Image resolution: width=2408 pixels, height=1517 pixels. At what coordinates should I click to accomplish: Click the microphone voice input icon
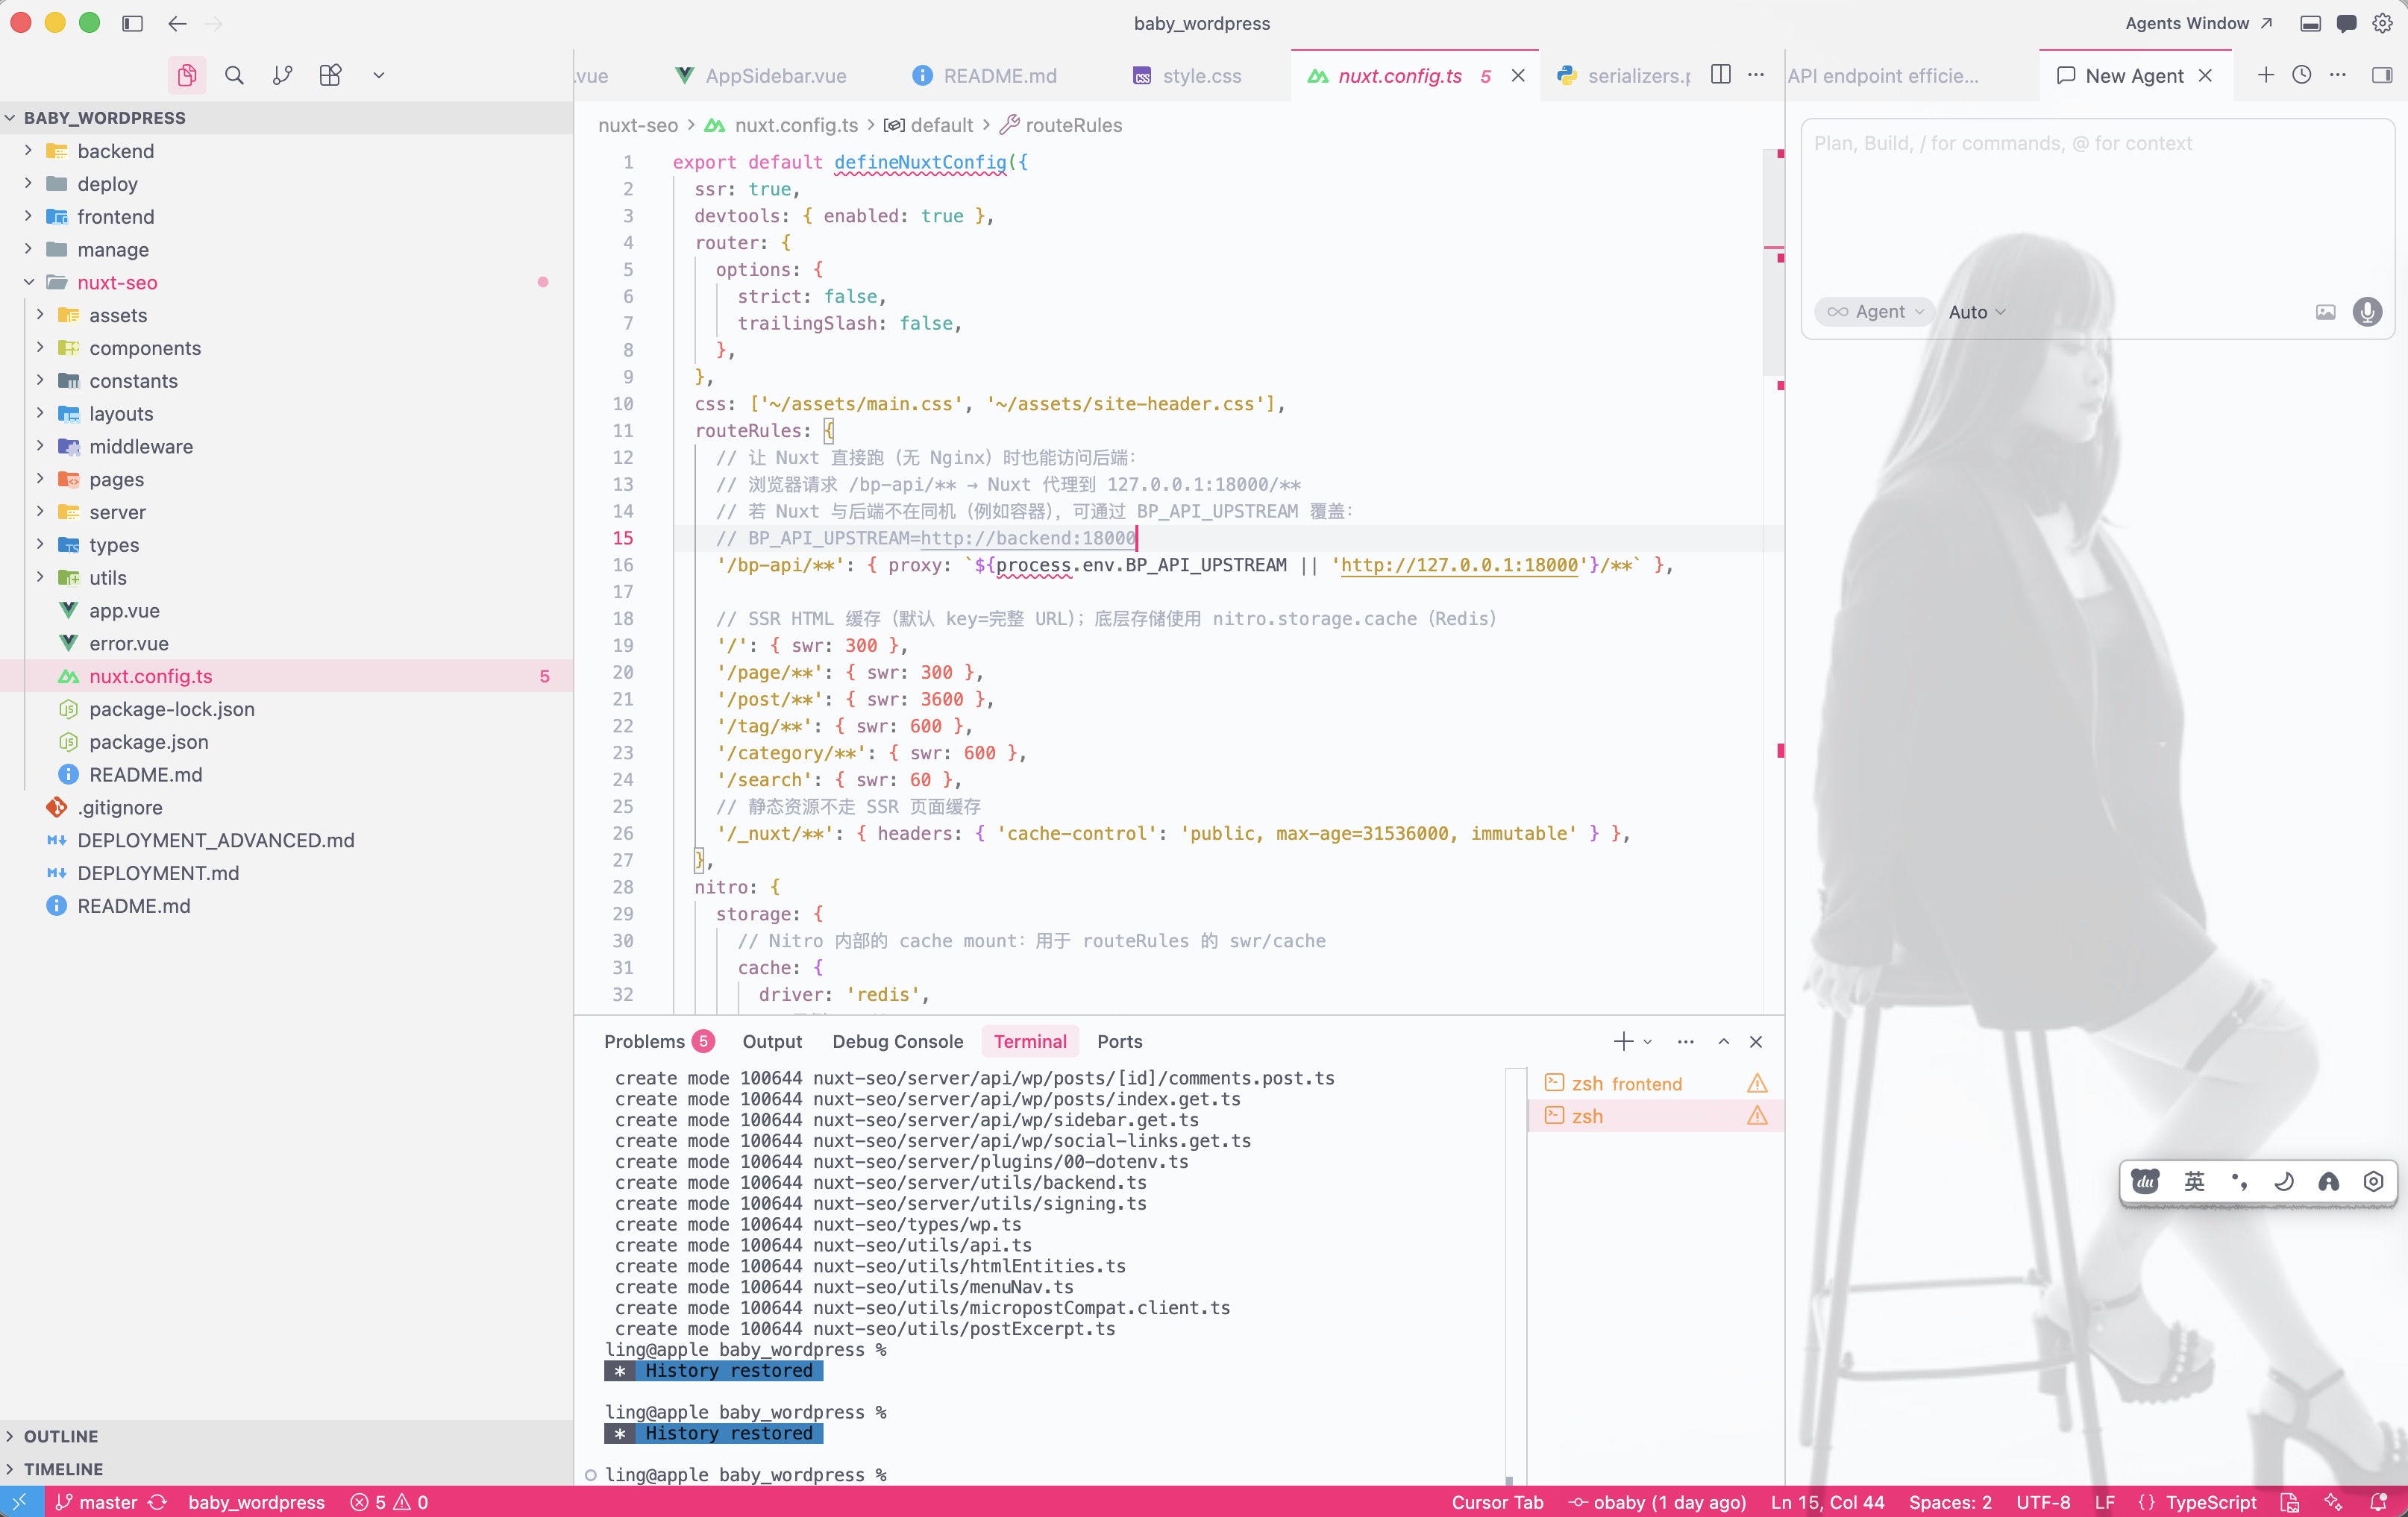tap(2366, 312)
